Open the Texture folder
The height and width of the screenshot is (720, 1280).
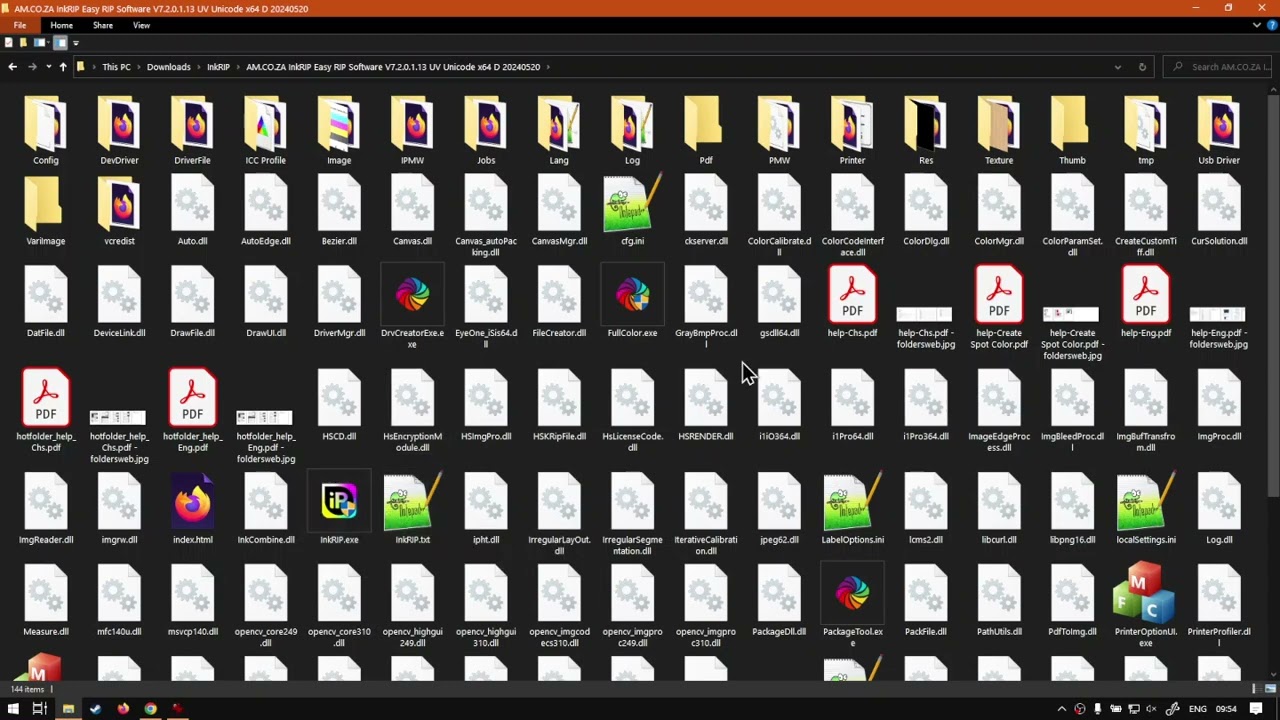[x=999, y=132]
